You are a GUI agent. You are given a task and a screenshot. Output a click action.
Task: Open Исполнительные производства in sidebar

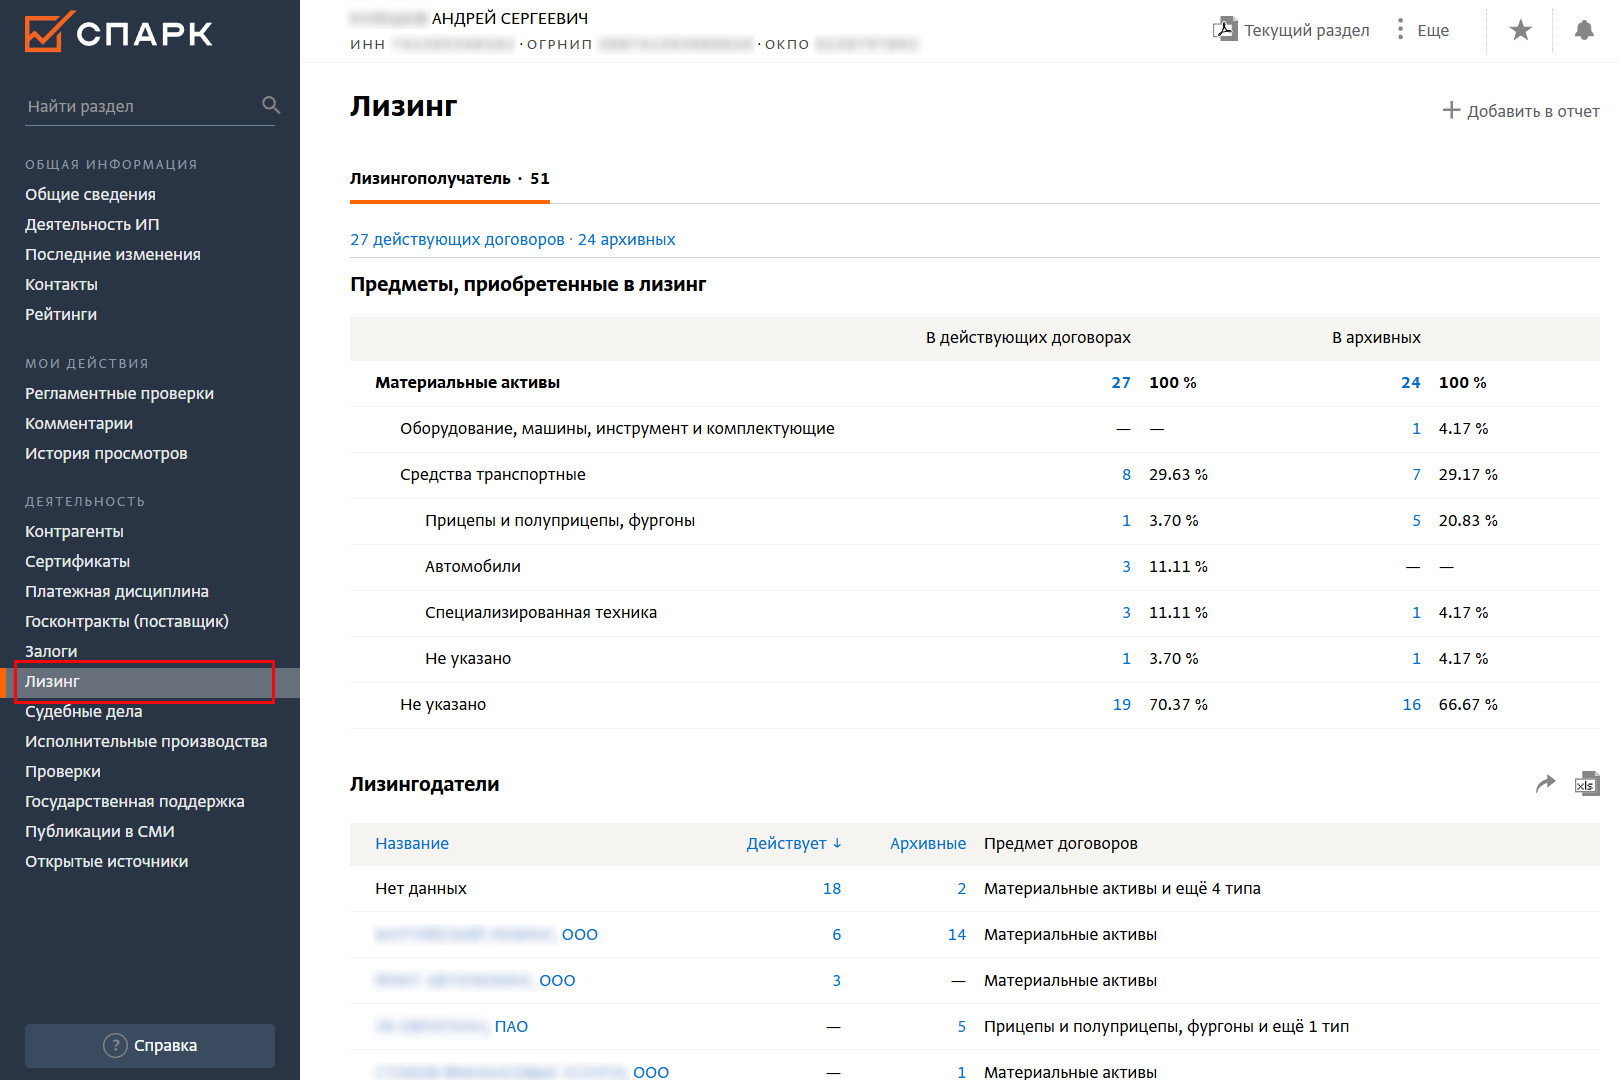click(x=146, y=741)
